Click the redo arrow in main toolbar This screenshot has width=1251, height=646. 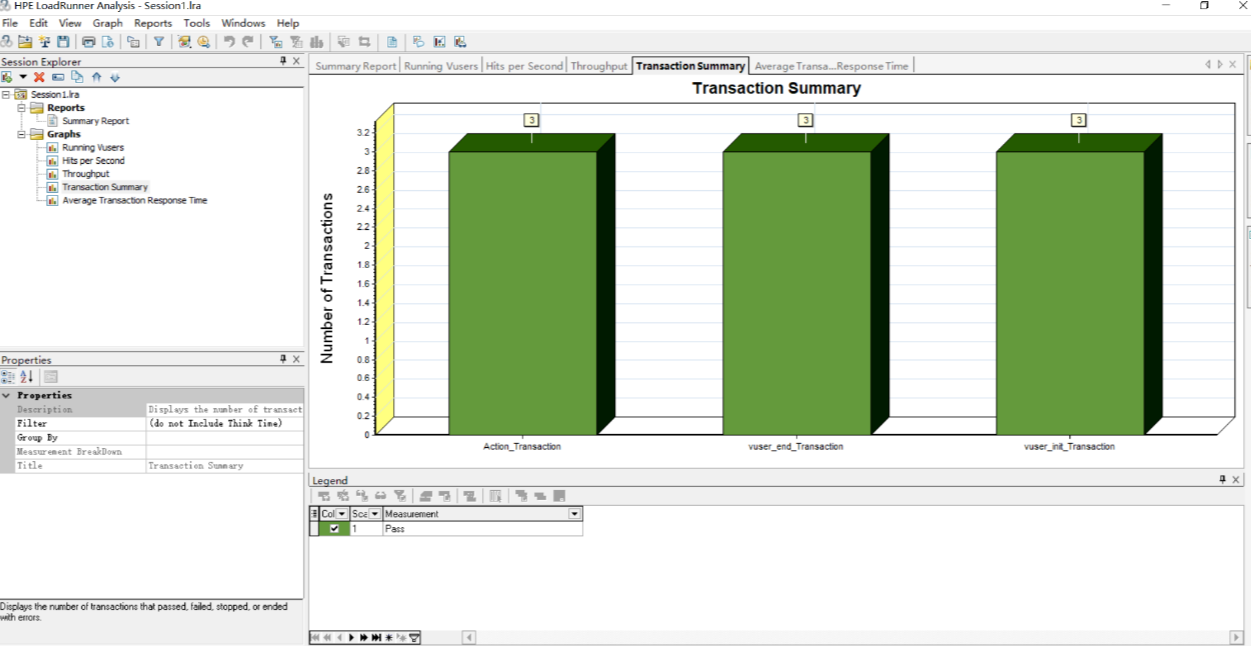point(247,42)
